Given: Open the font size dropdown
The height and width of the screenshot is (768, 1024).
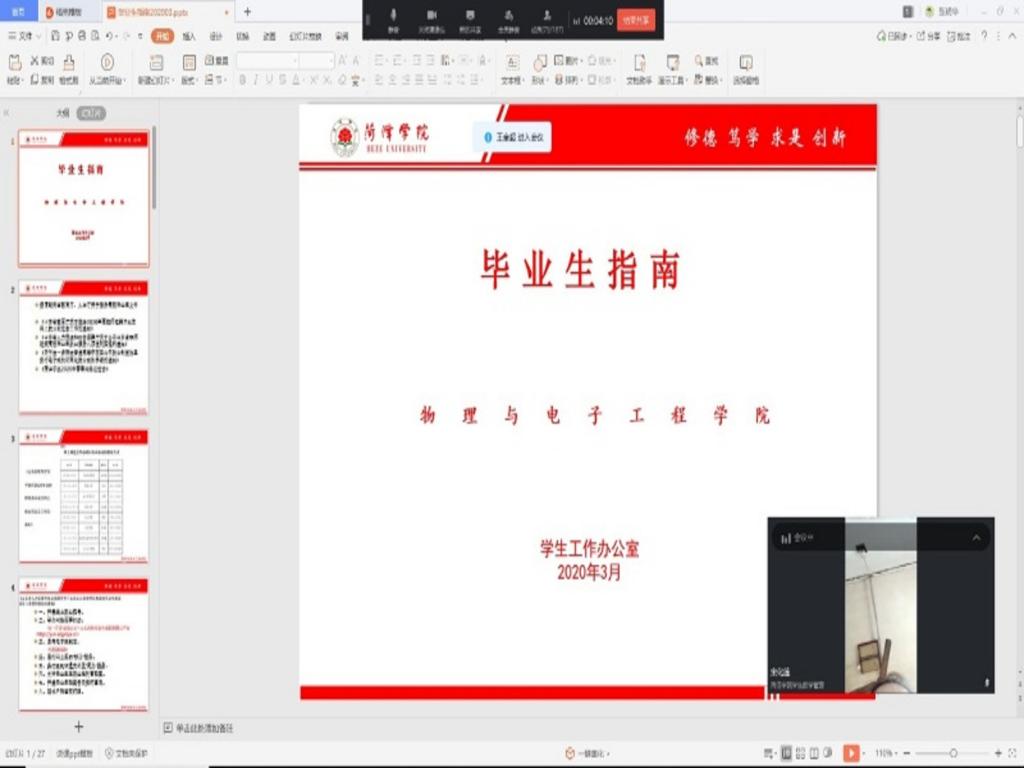Looking at the screenshot, I should click(330, 61).
